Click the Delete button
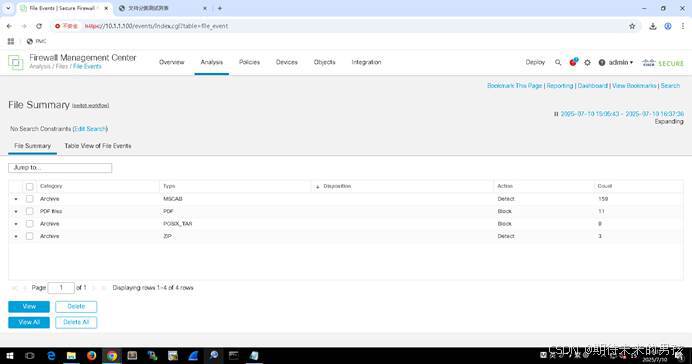The height and width of the screenshot is (364, 692). tap(76, 307)
